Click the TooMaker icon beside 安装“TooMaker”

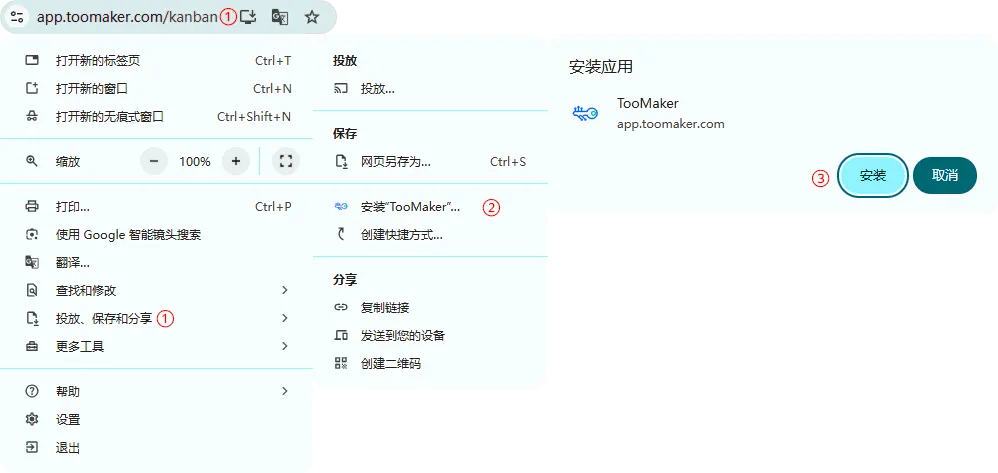pyautogui.click(x=341, y=206)
